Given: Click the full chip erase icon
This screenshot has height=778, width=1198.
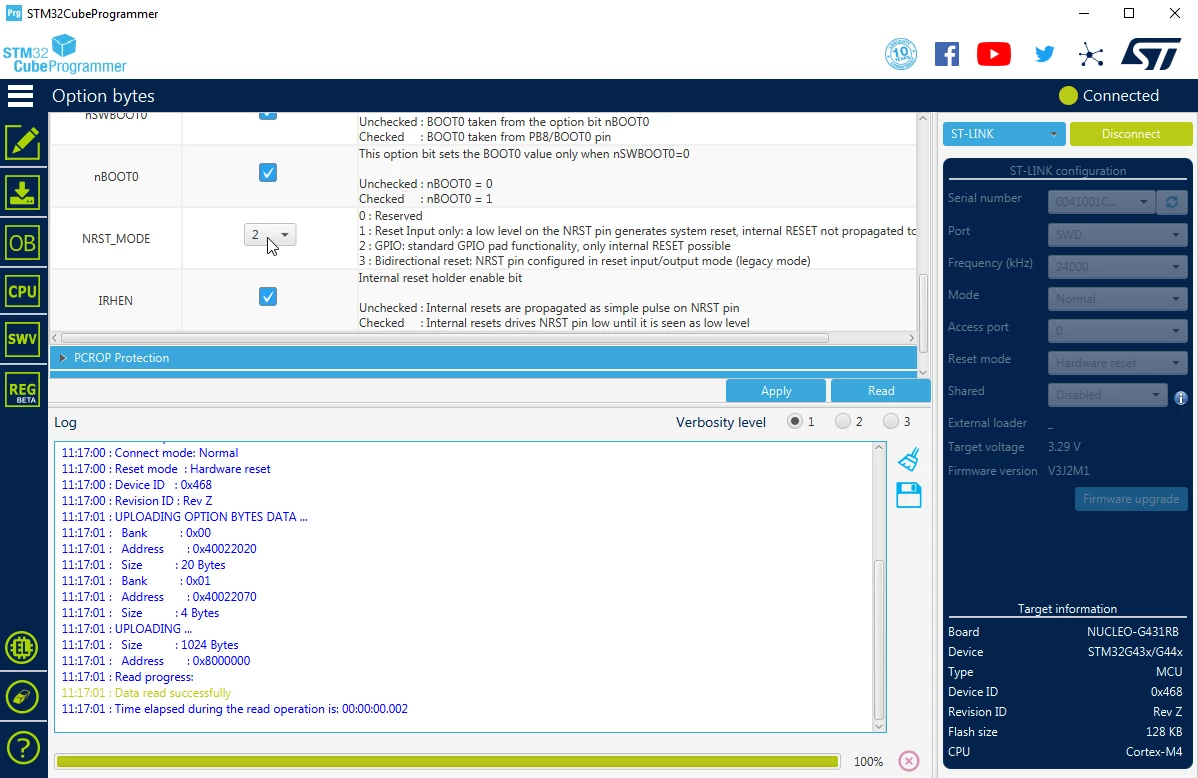Looking at the screenshot, I should pyautogui.click(x=22, y=697).
